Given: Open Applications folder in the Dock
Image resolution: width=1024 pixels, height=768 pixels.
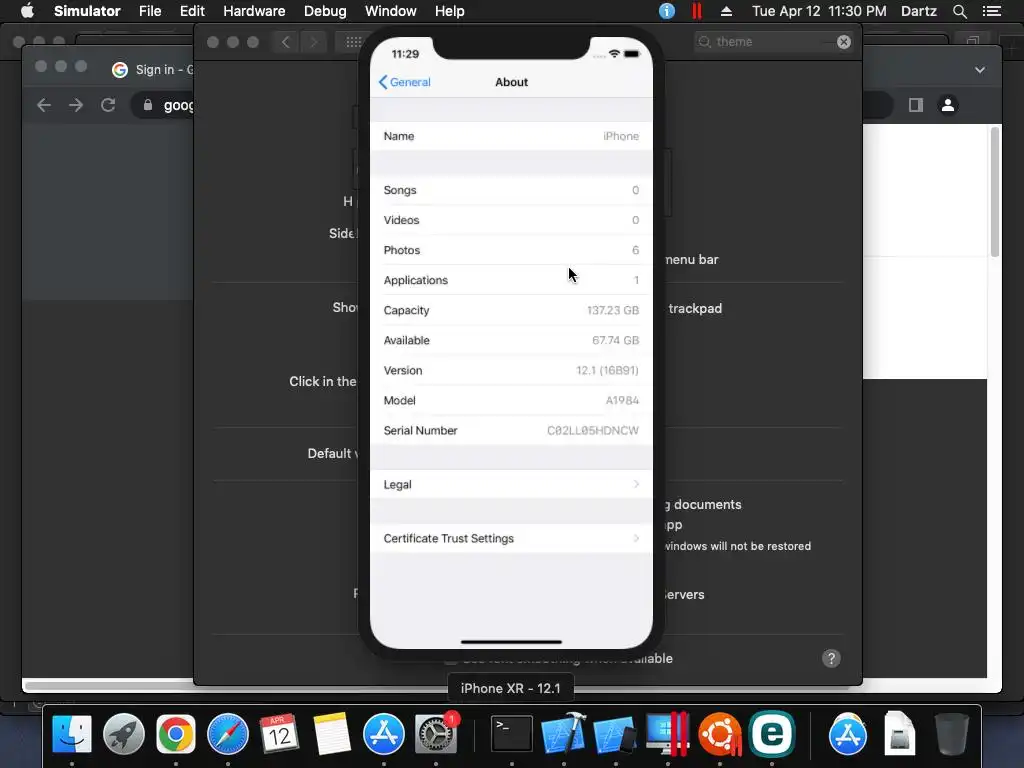Looking at the screenshot, I should click(848, 733).
